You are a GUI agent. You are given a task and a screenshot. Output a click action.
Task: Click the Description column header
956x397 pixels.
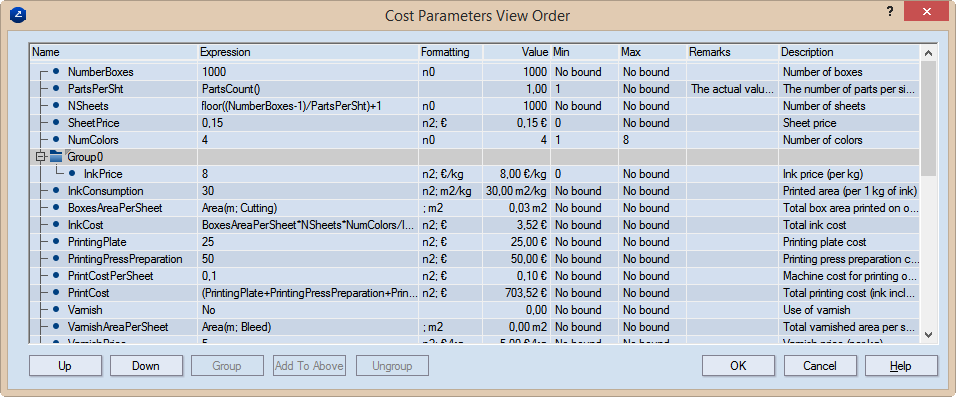click(850, 52)
